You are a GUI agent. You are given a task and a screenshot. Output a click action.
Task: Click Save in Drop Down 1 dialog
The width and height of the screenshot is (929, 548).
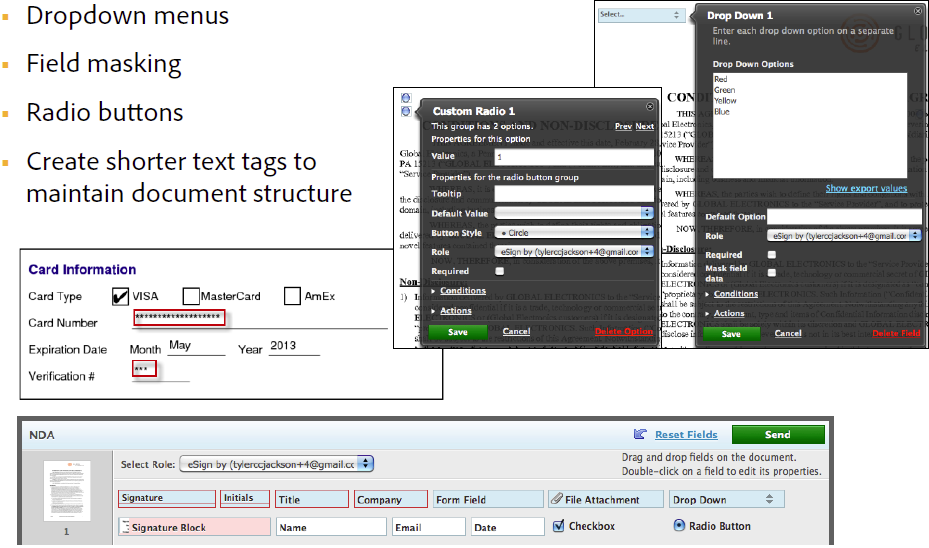[x=731, y=334]
